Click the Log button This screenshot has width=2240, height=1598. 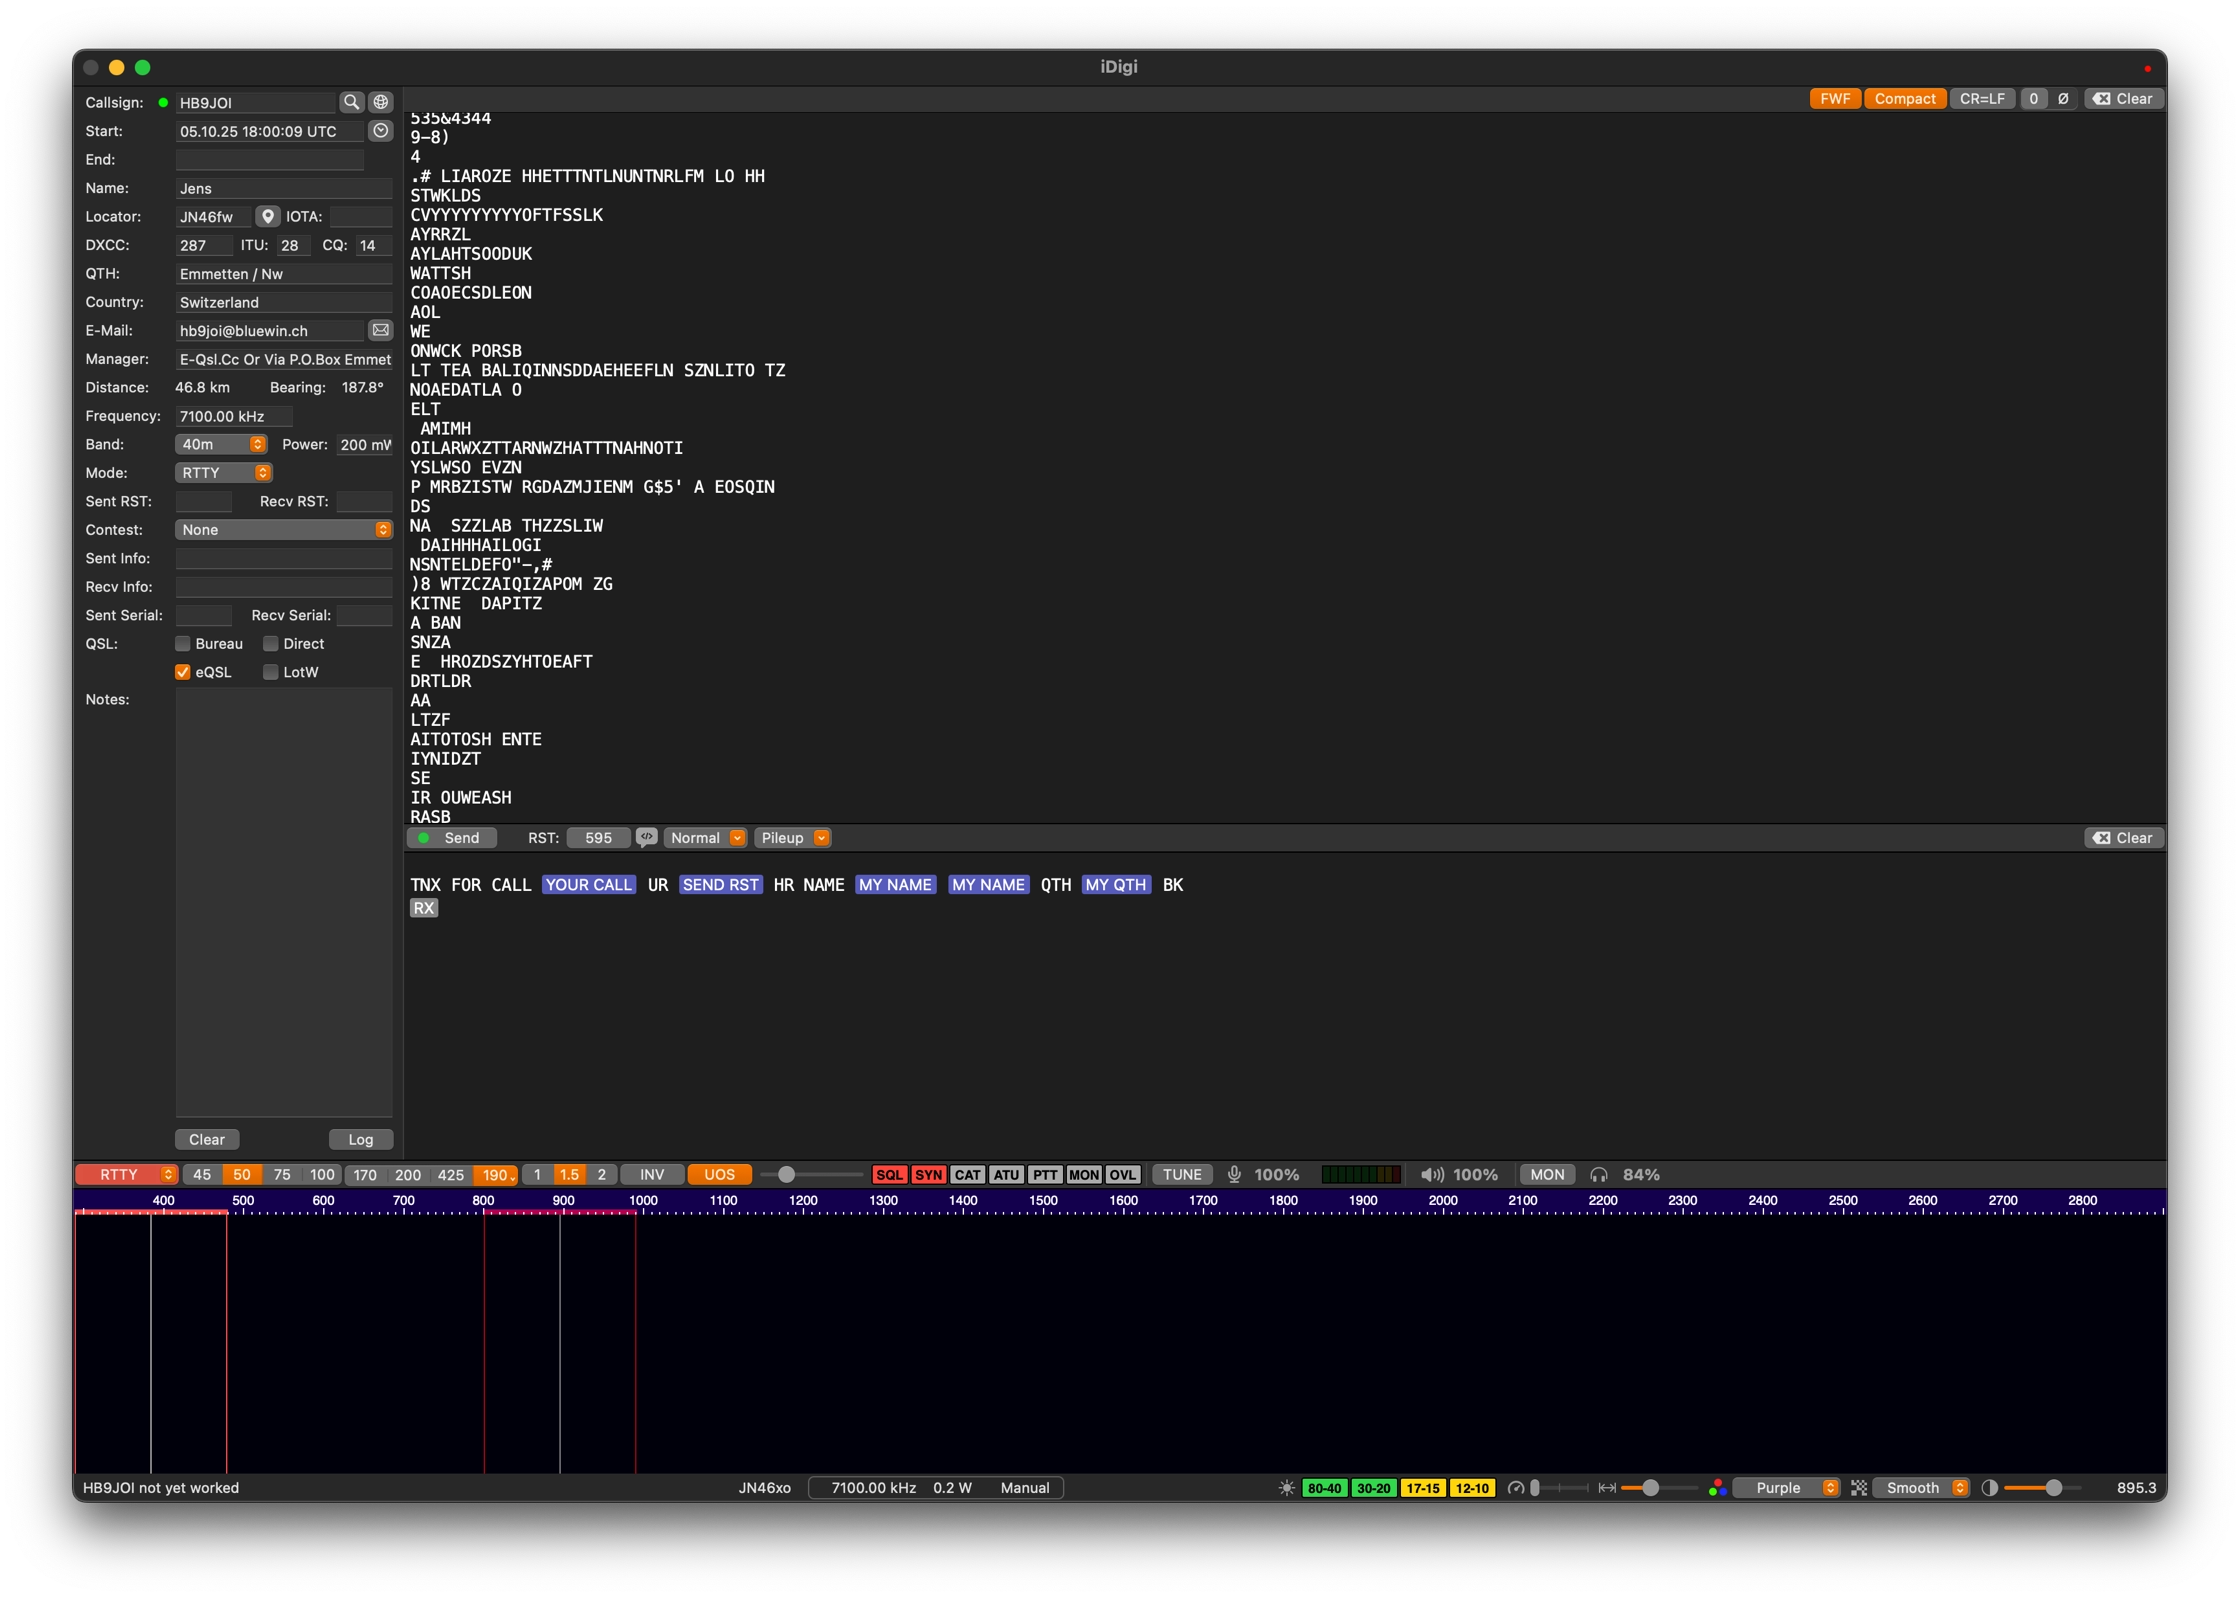click(x=360, y=1140)
